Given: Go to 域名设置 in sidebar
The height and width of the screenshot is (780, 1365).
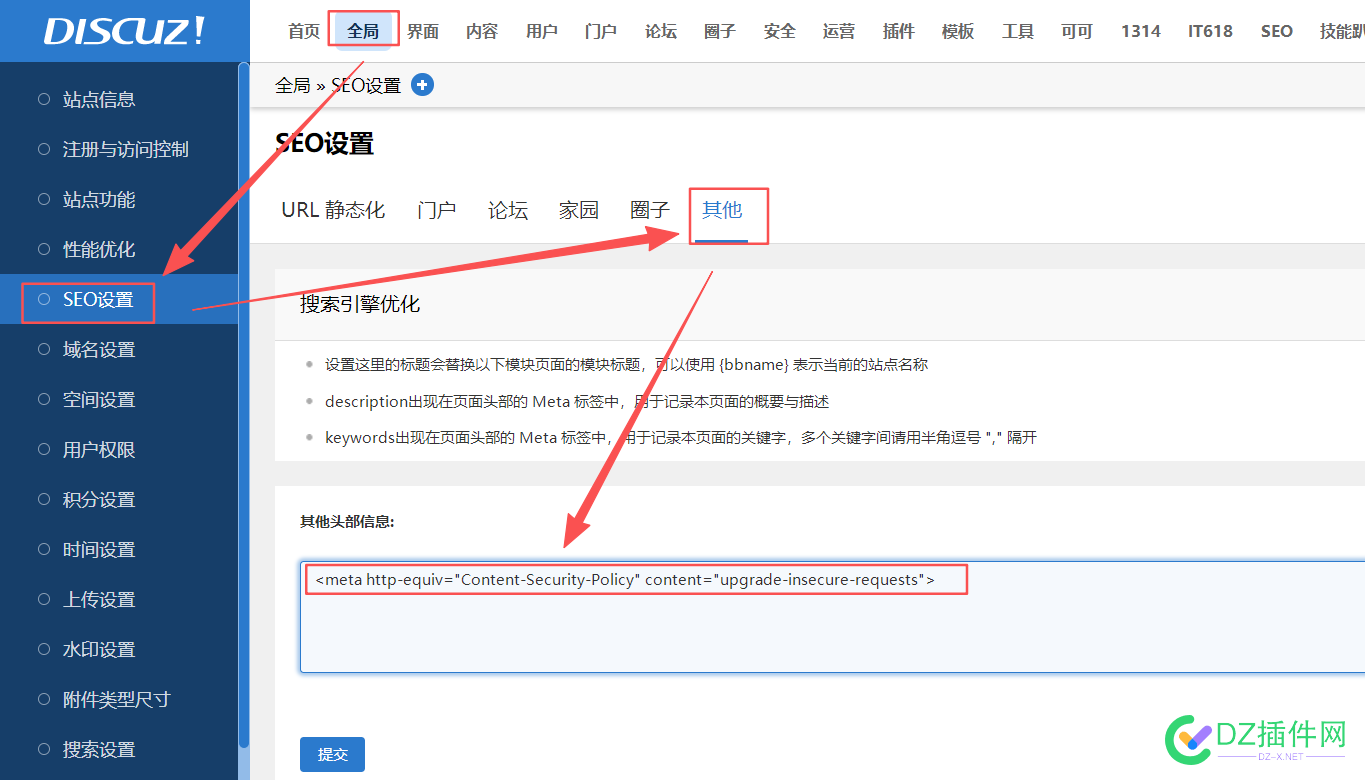Looking at the screenshot, I should coord(98,350).
